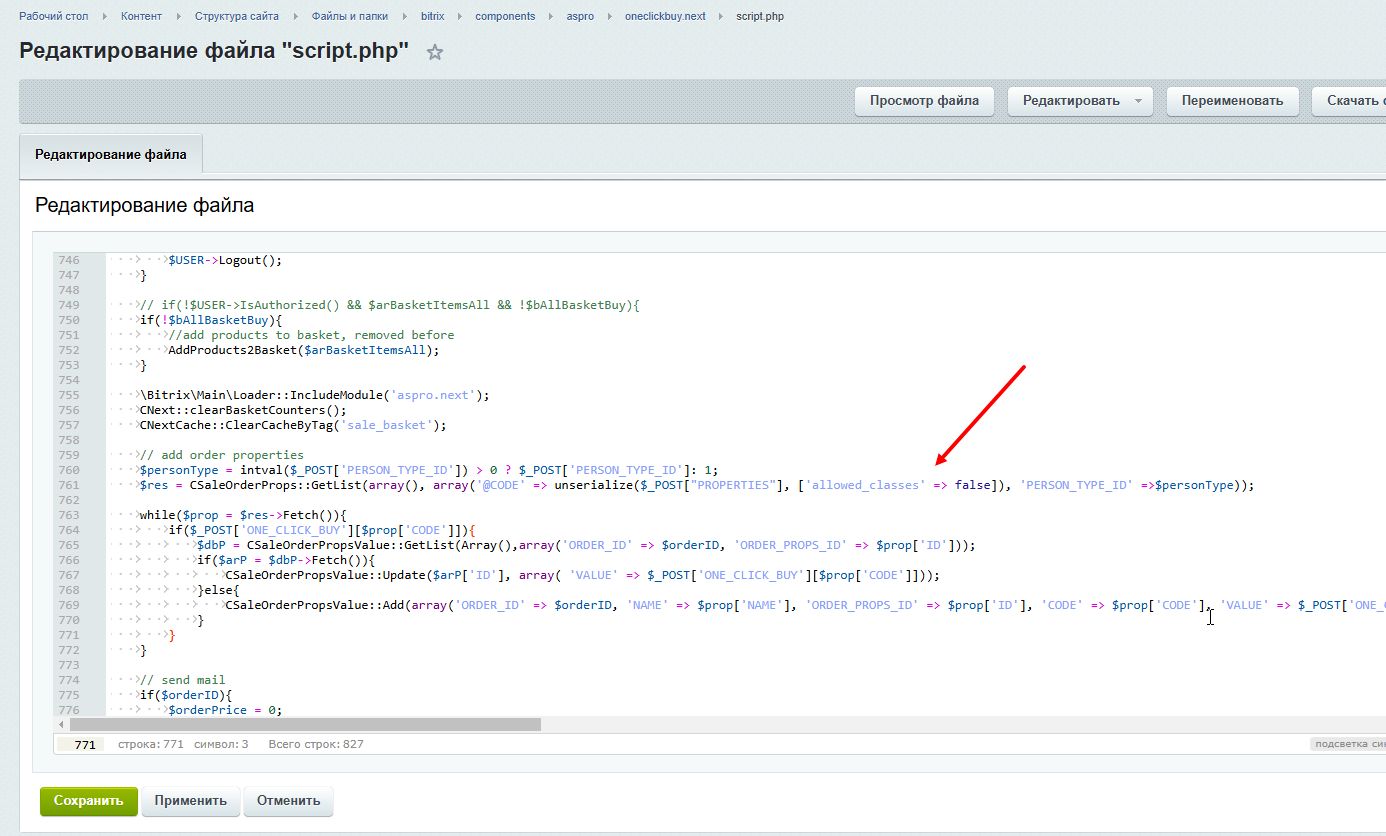The width and height of the screenshot is (1386, 836).
Task: Click the arrow after Структура сайта breadcrumb
Action: pos(297,17)
